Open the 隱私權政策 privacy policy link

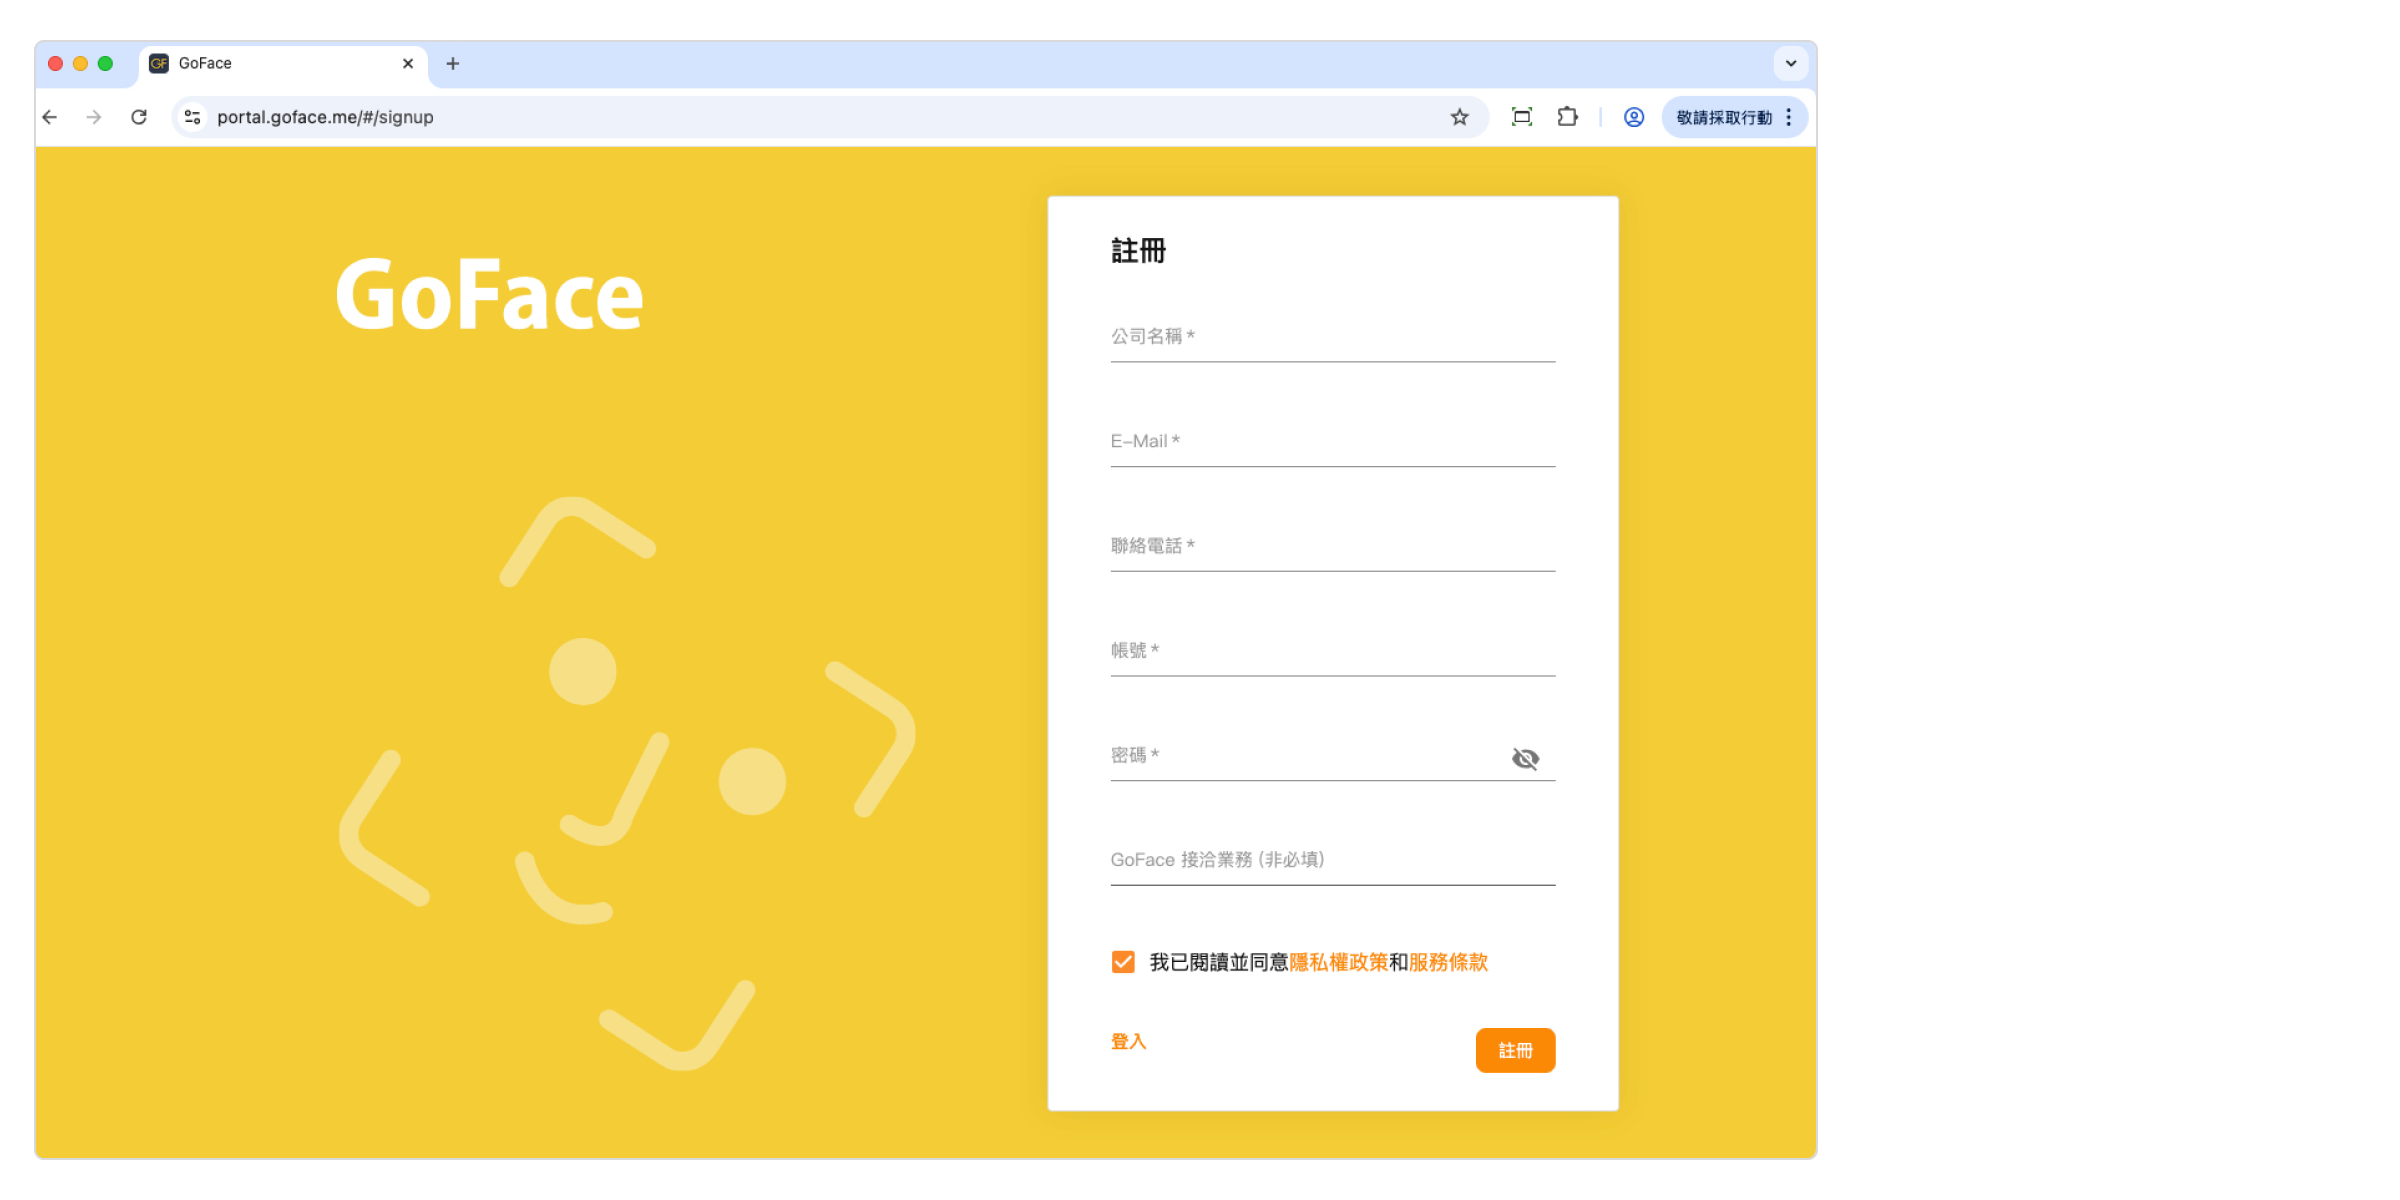pyautogui.click(x=1338, y=962)
